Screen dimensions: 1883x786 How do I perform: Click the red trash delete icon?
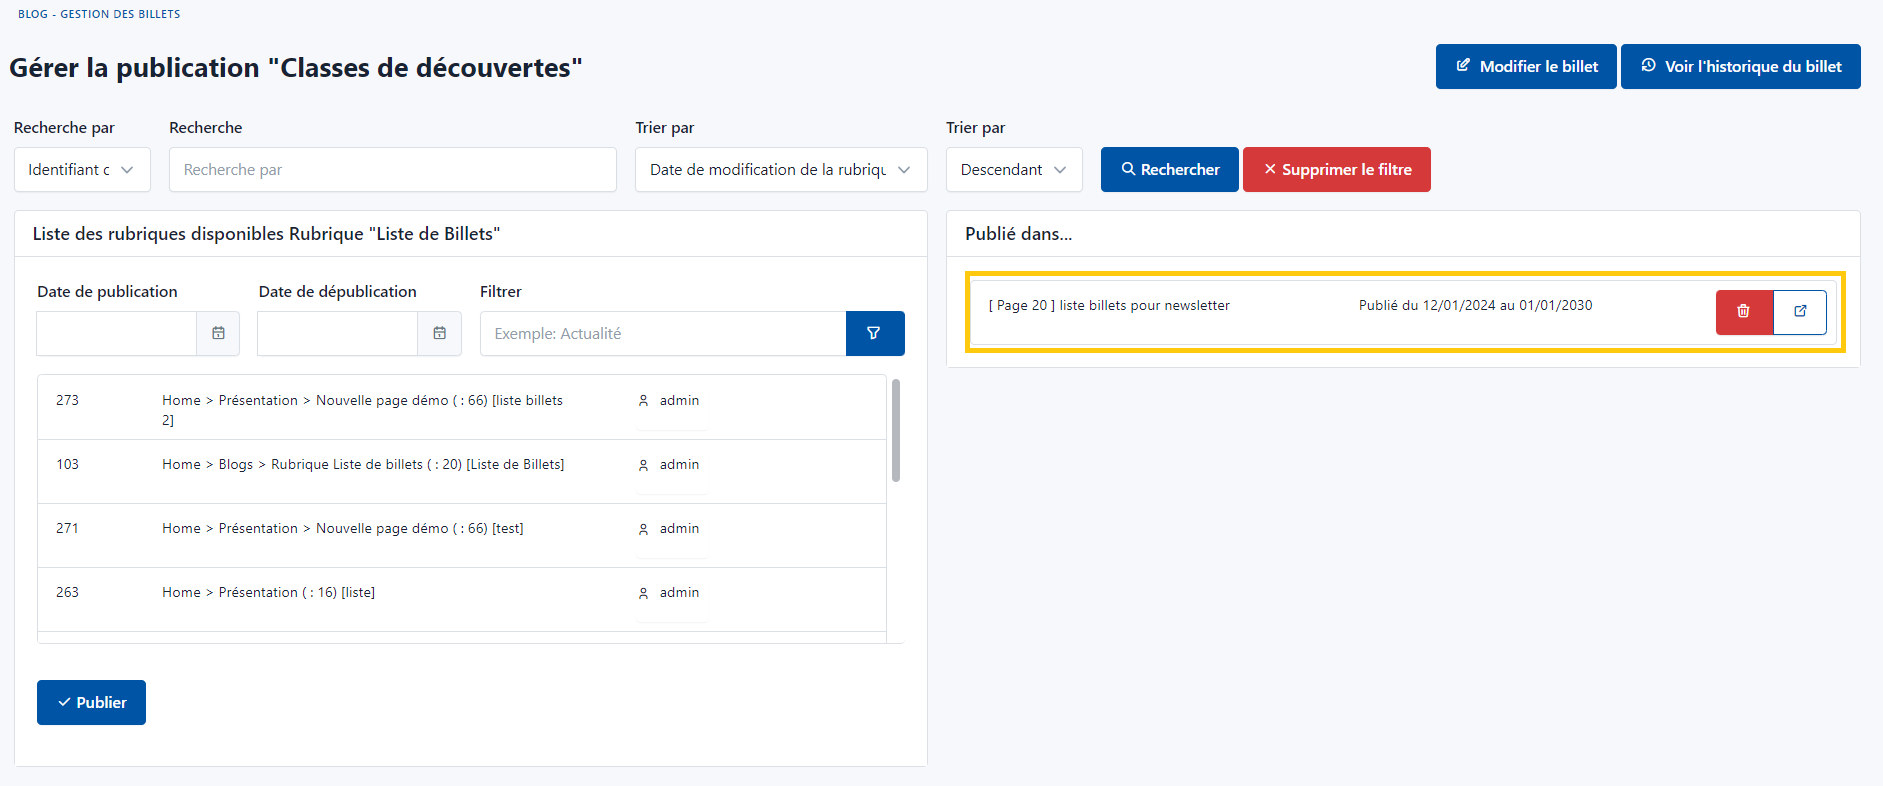tap(1744, 312)
